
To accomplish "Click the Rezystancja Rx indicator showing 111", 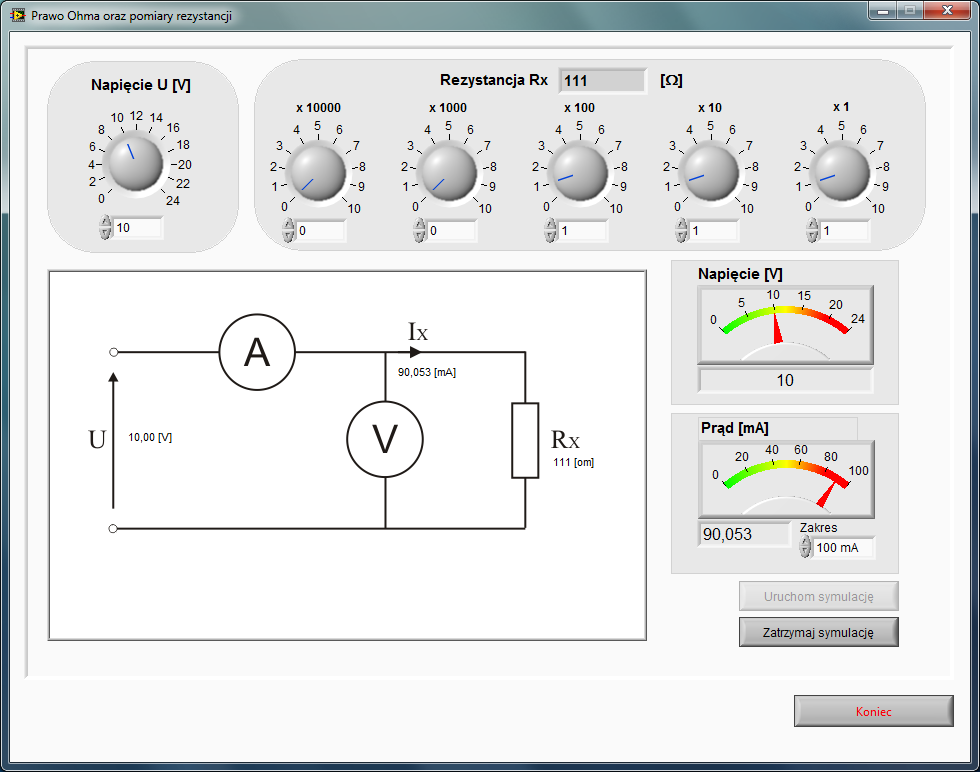I will pos(602,81).
